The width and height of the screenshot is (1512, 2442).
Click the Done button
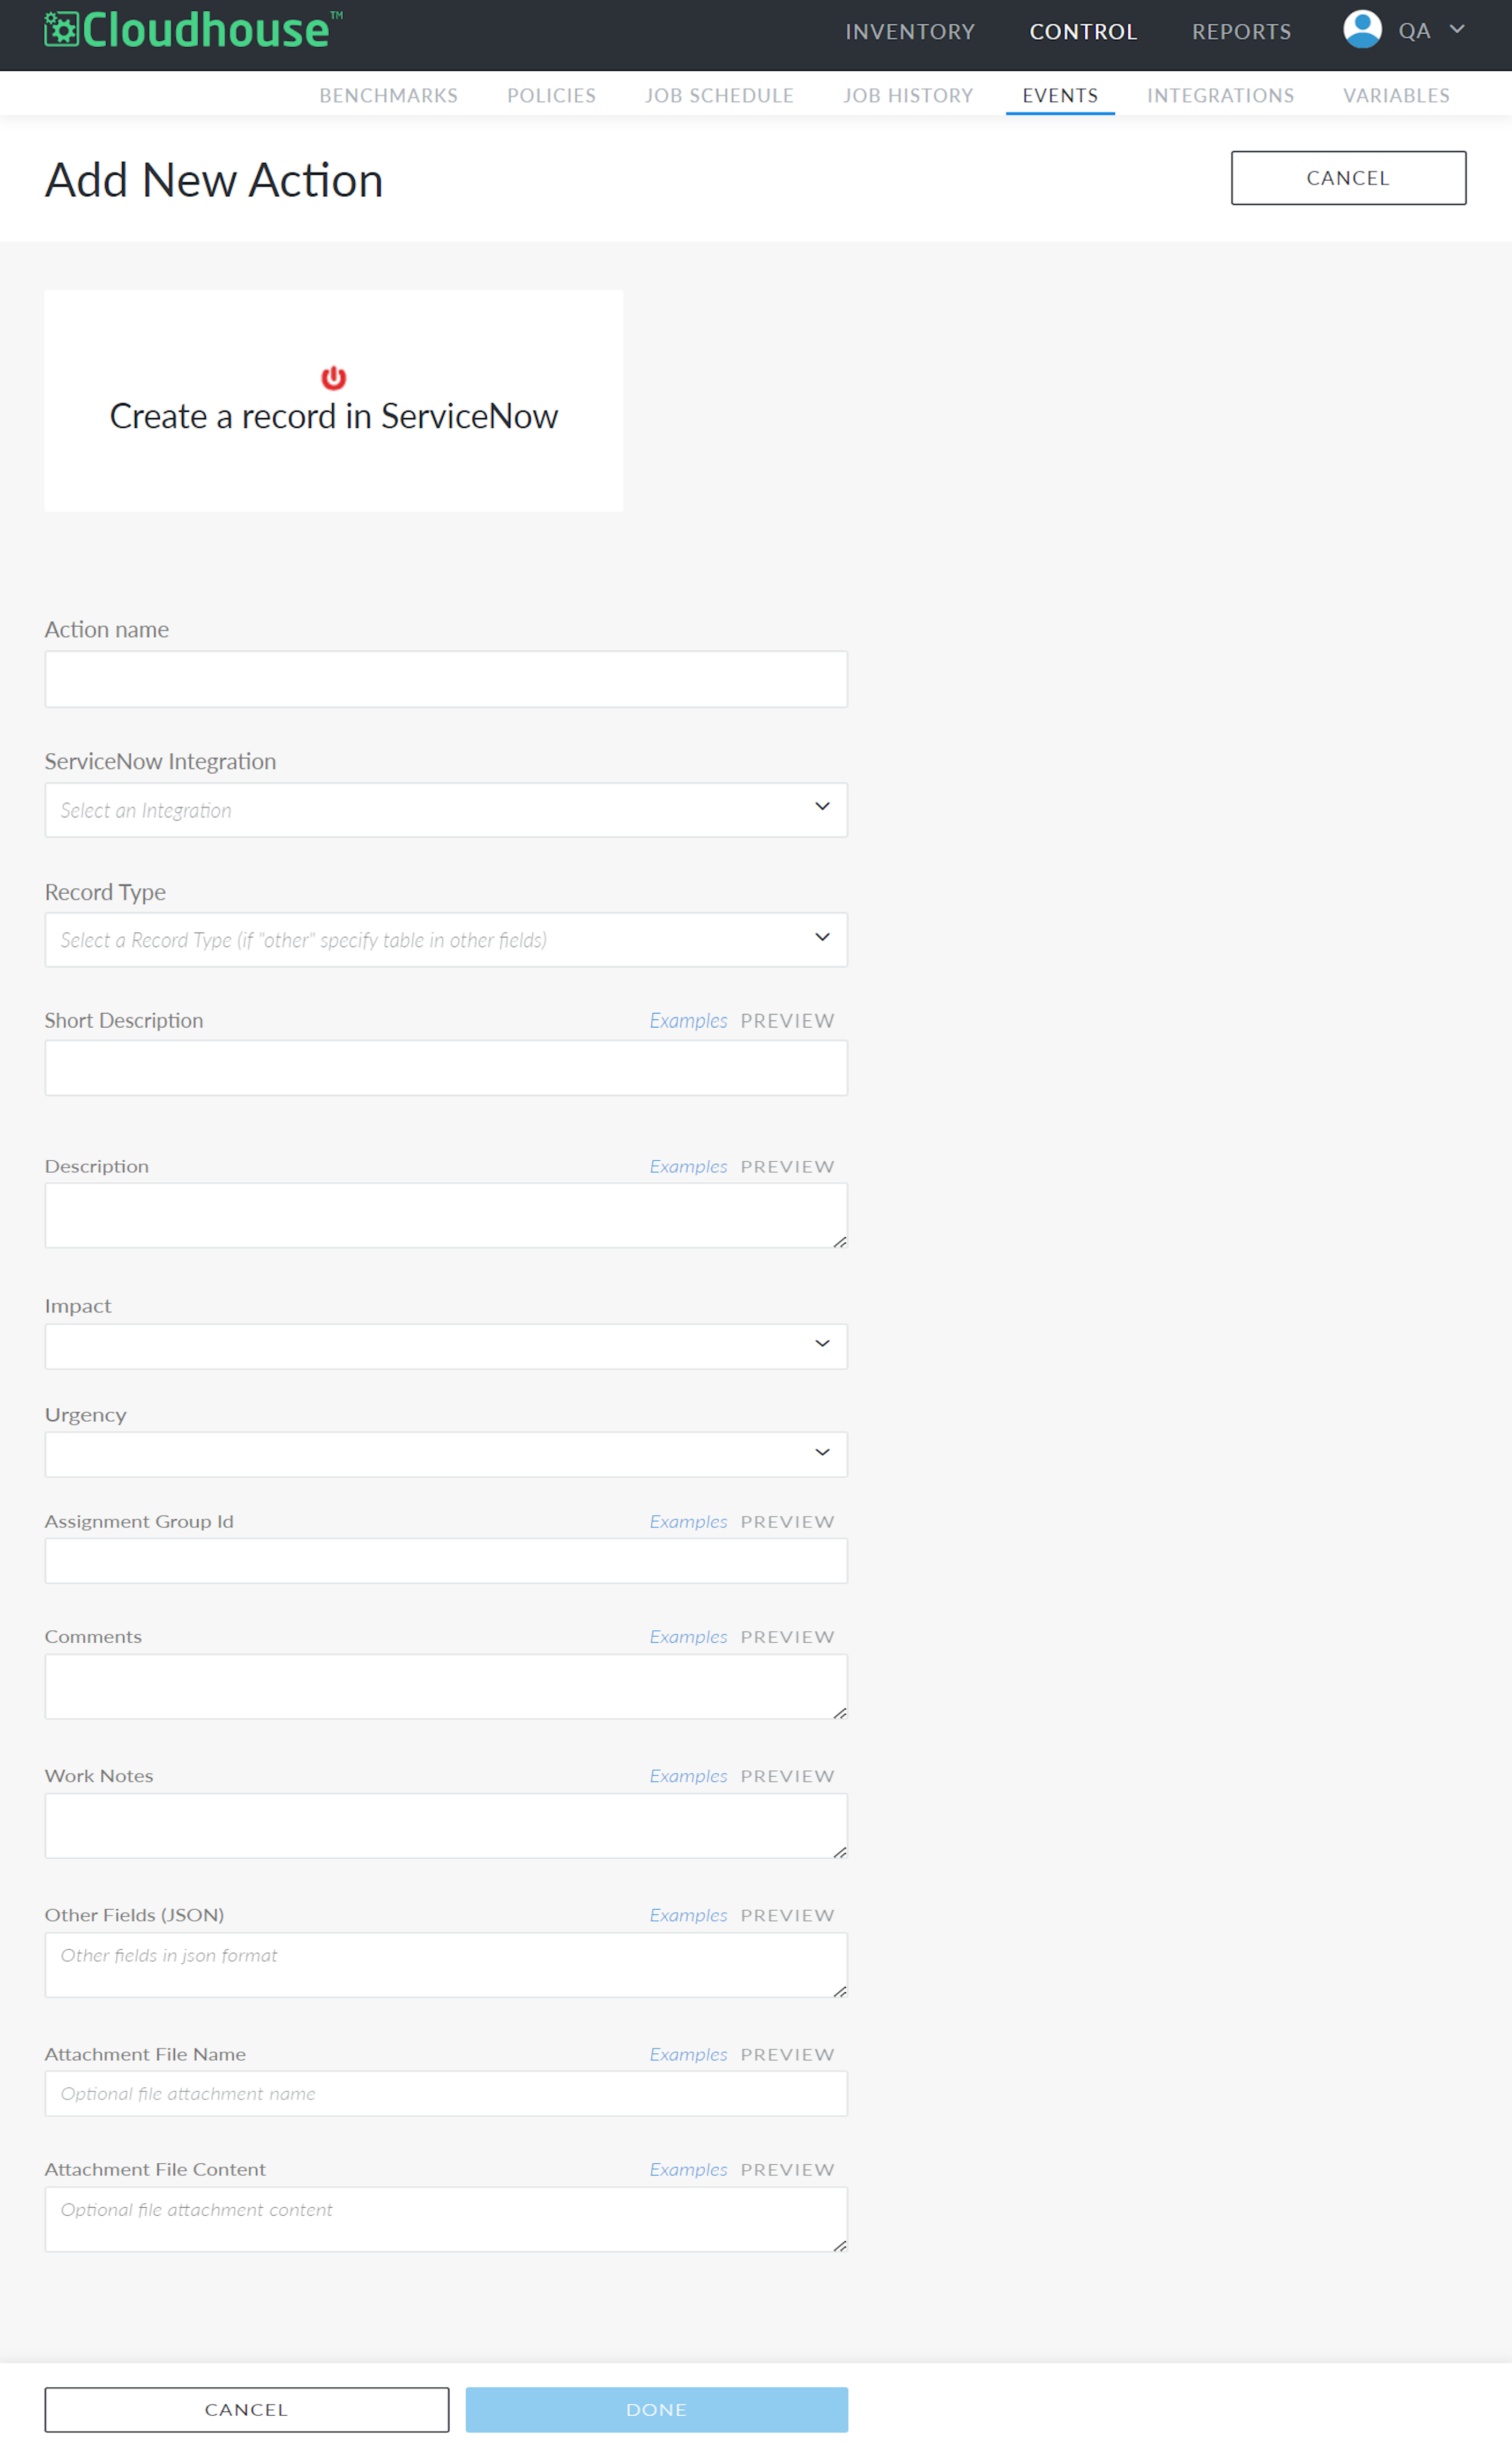coord(656,2410)
